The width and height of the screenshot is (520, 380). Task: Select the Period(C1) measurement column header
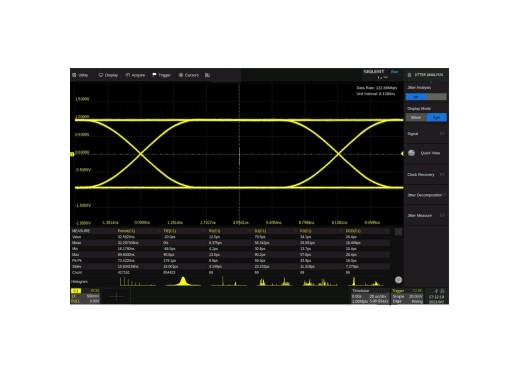[126, 231]
